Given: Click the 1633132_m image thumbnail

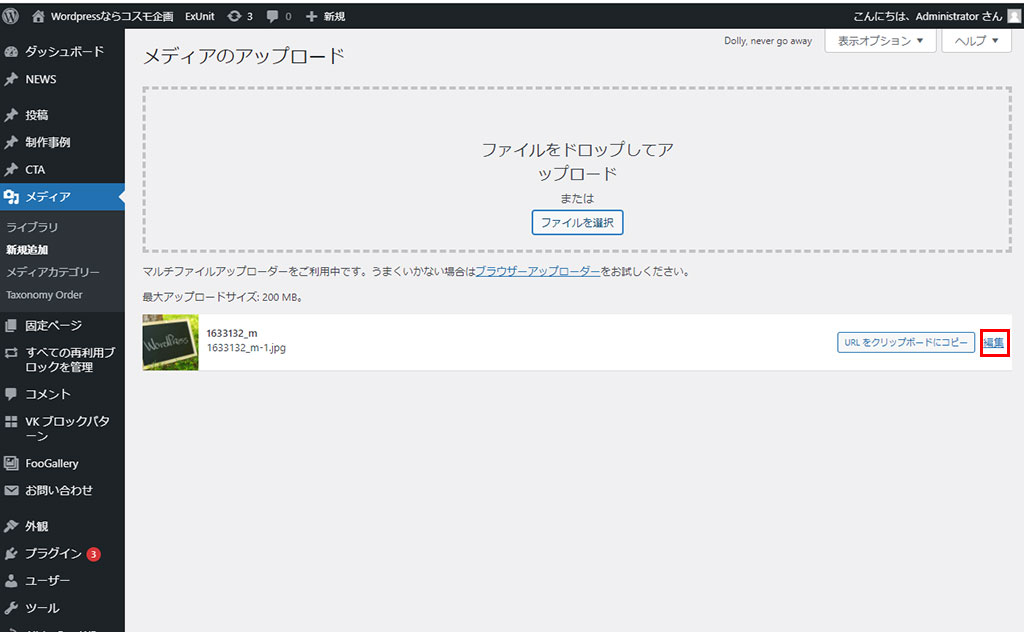Looking at the screenshot, I should coord(171,342).
